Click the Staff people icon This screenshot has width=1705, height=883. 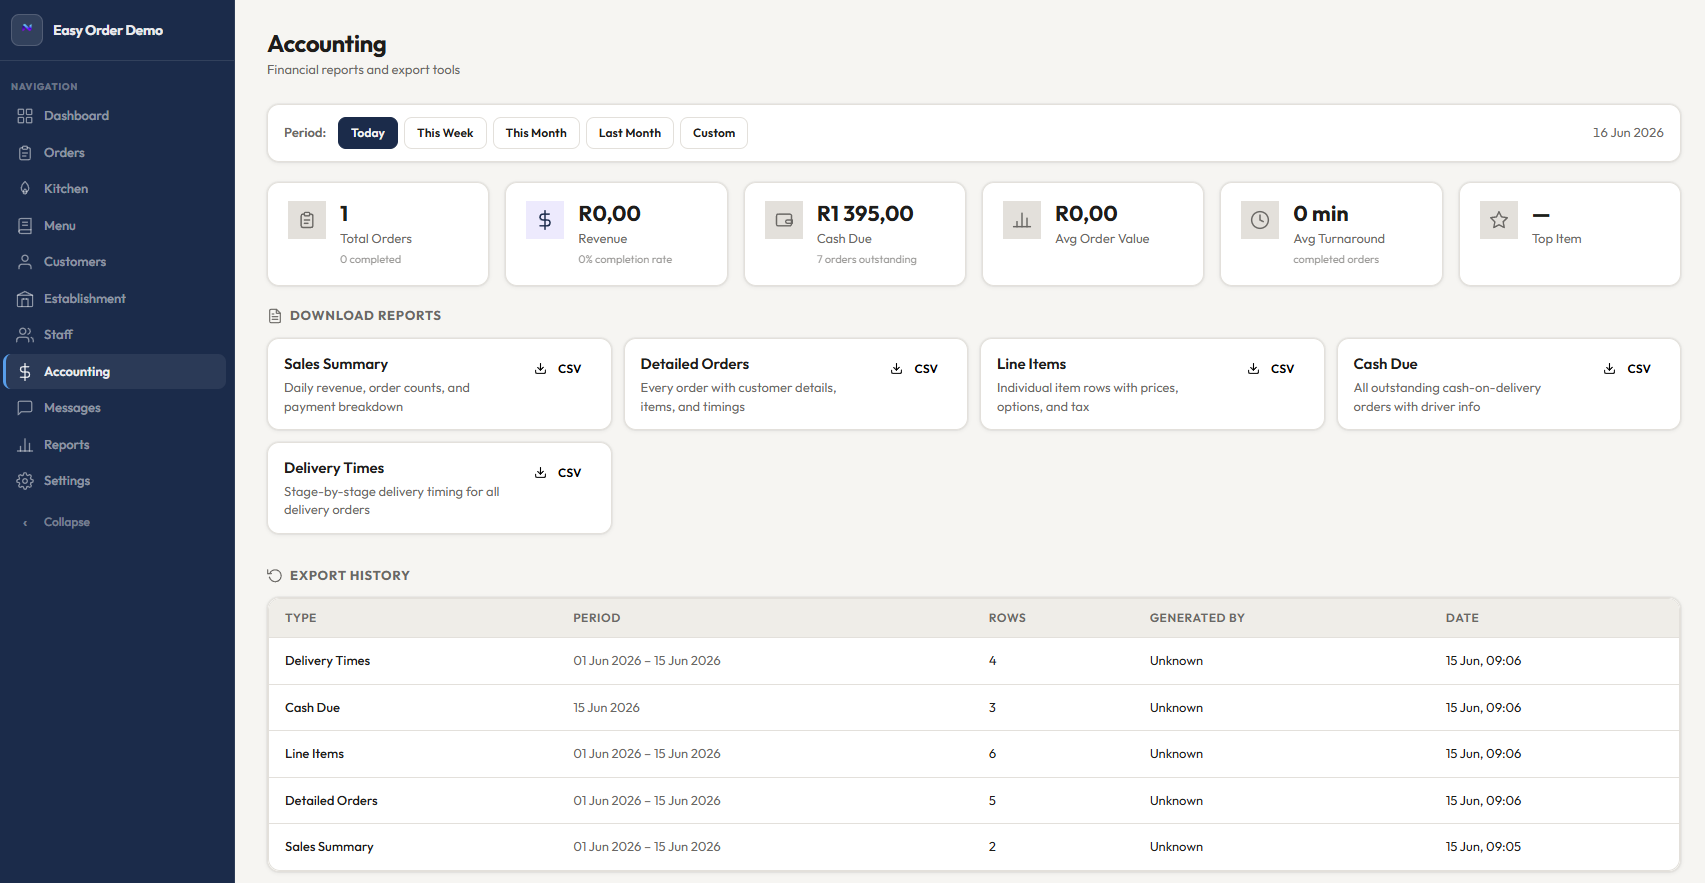(x=25, y=335)
